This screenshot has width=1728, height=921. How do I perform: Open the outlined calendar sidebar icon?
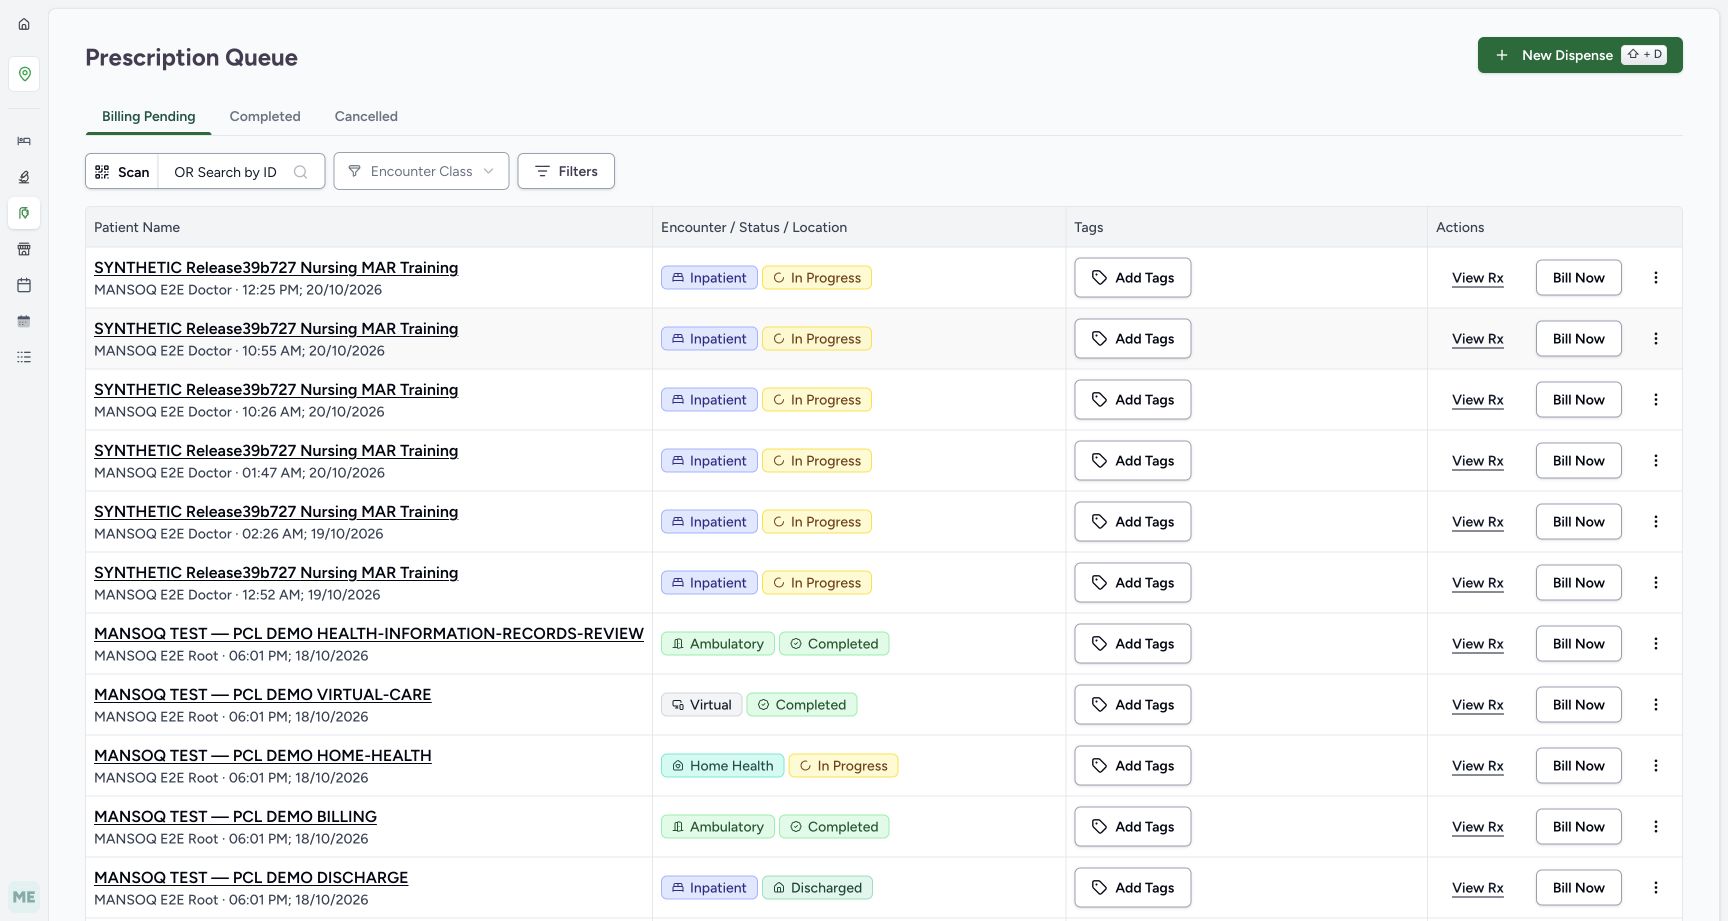24,285
